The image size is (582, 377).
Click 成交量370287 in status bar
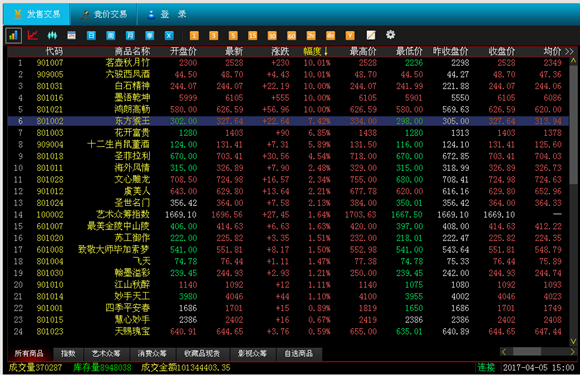[35, 368]
